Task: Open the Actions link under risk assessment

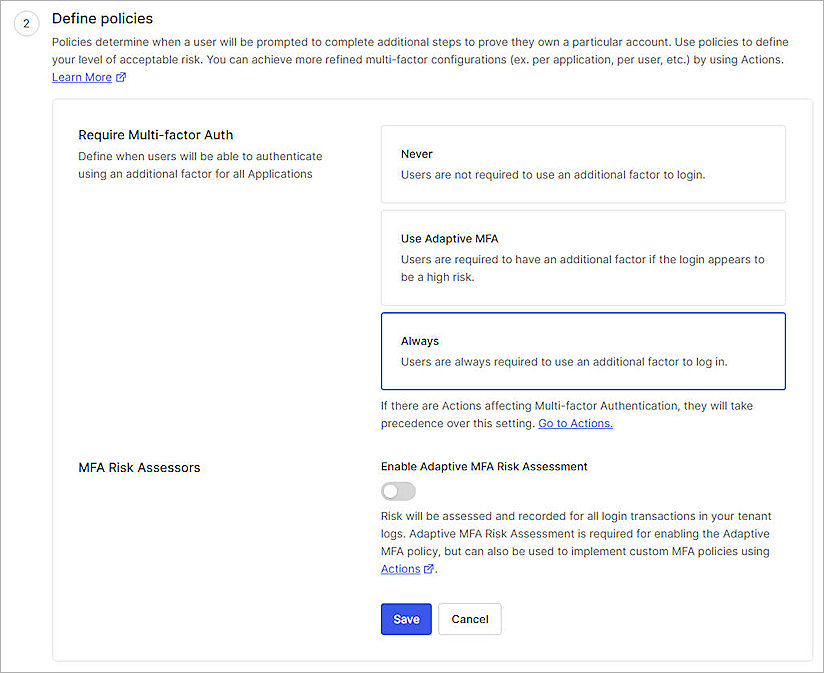Action: [401, 568]
